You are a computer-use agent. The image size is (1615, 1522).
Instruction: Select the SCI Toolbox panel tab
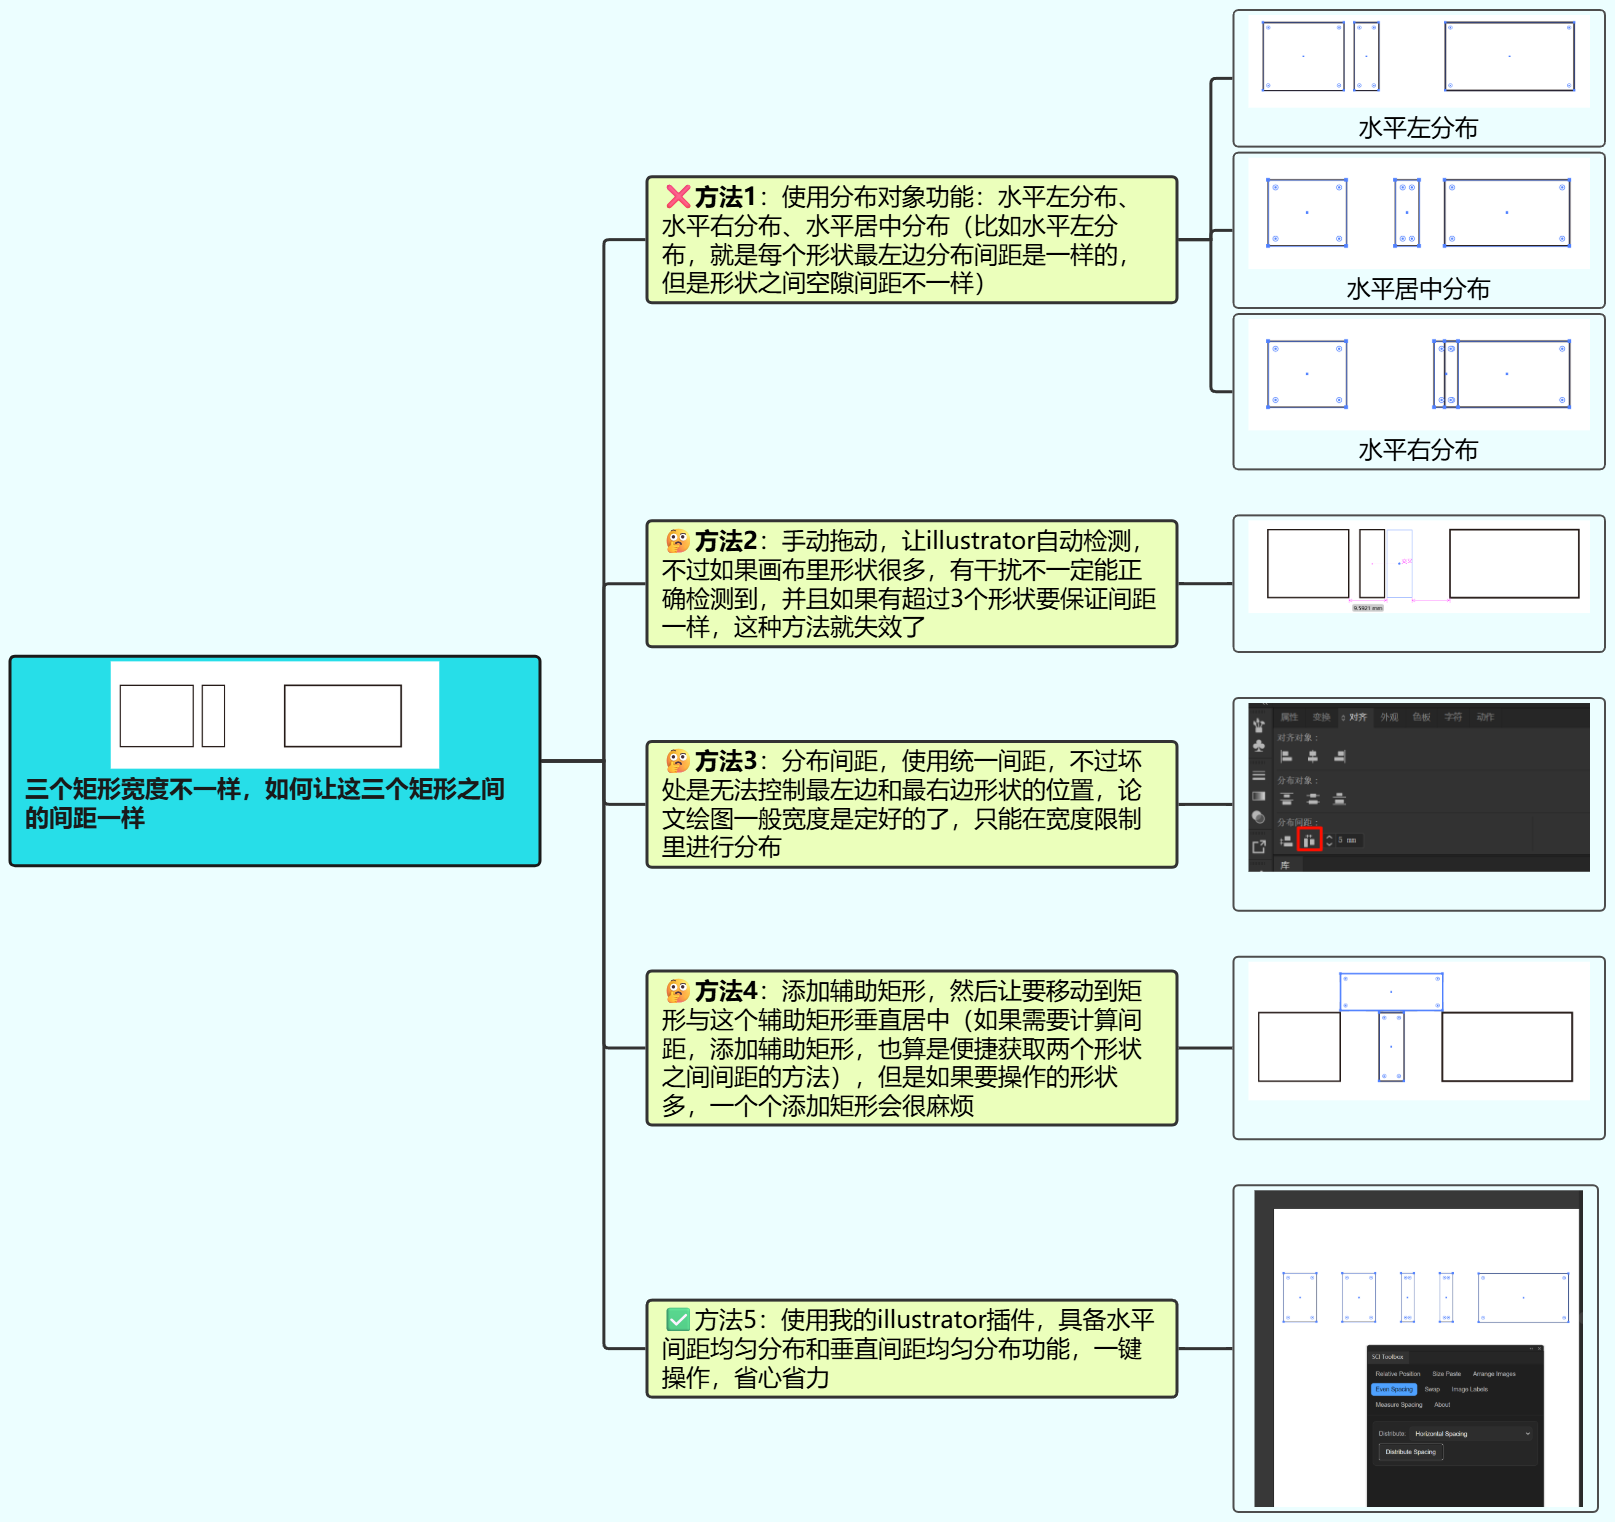pyautogui.click(x=1387, y=1357)
